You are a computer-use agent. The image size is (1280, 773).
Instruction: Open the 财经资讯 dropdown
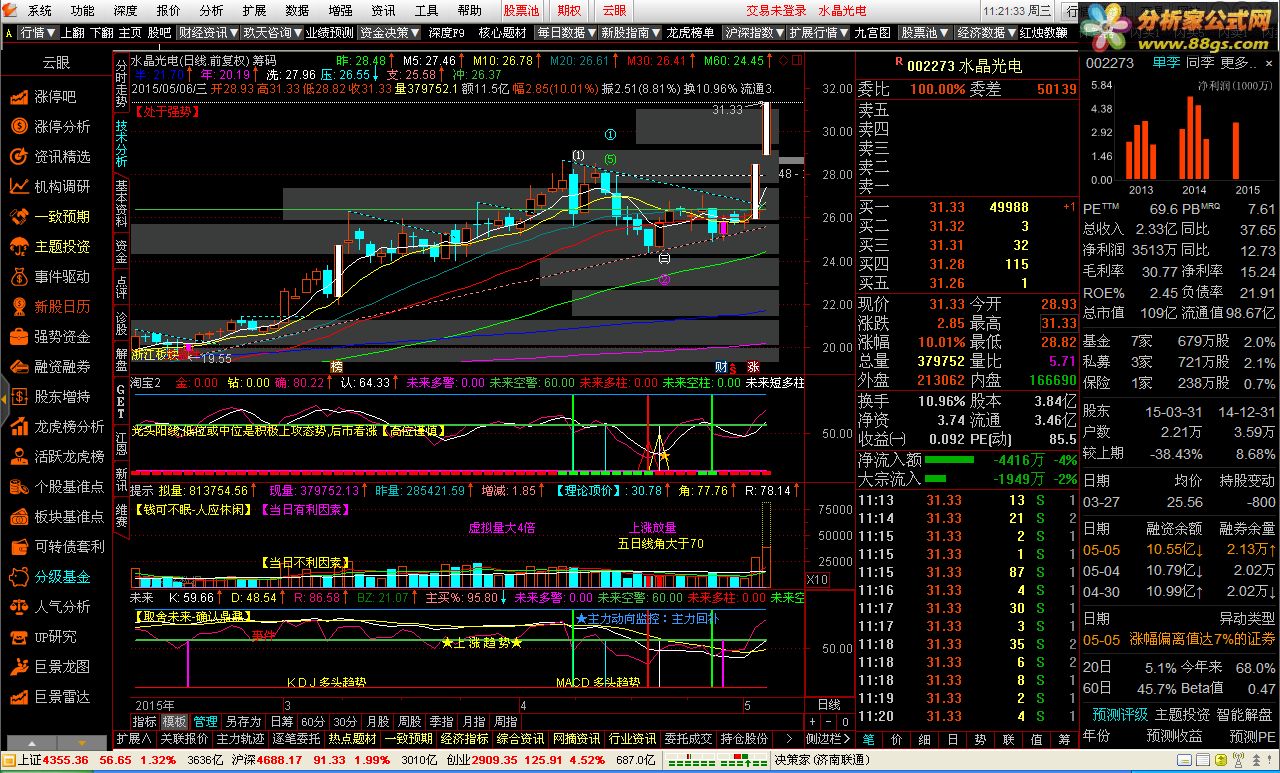click(x=211, y=32)
